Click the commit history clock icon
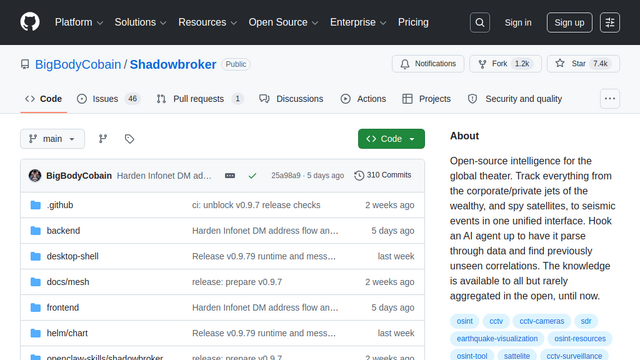The image size is (640, 360). coord(359,176)
